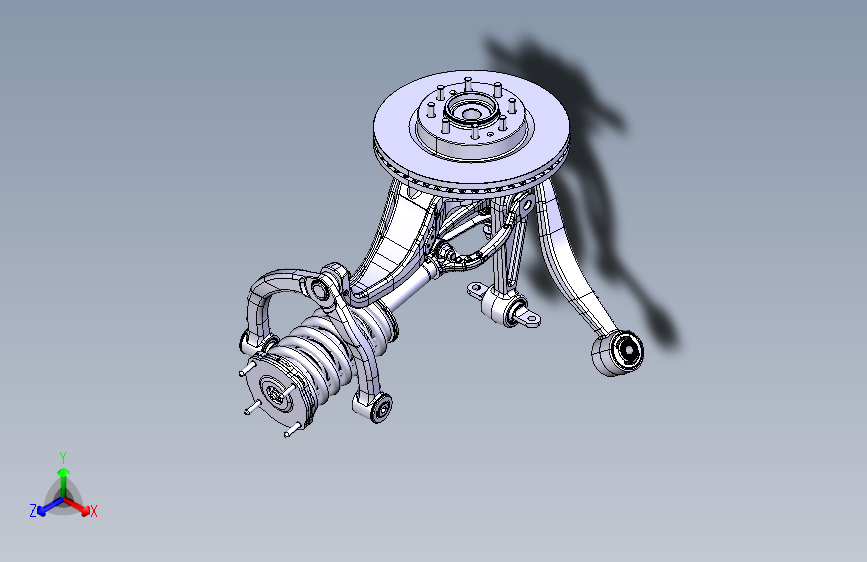Select the bracket-mounted bushing with two ears
Screen dimensions: 867x562
click(x=505, y=306)
